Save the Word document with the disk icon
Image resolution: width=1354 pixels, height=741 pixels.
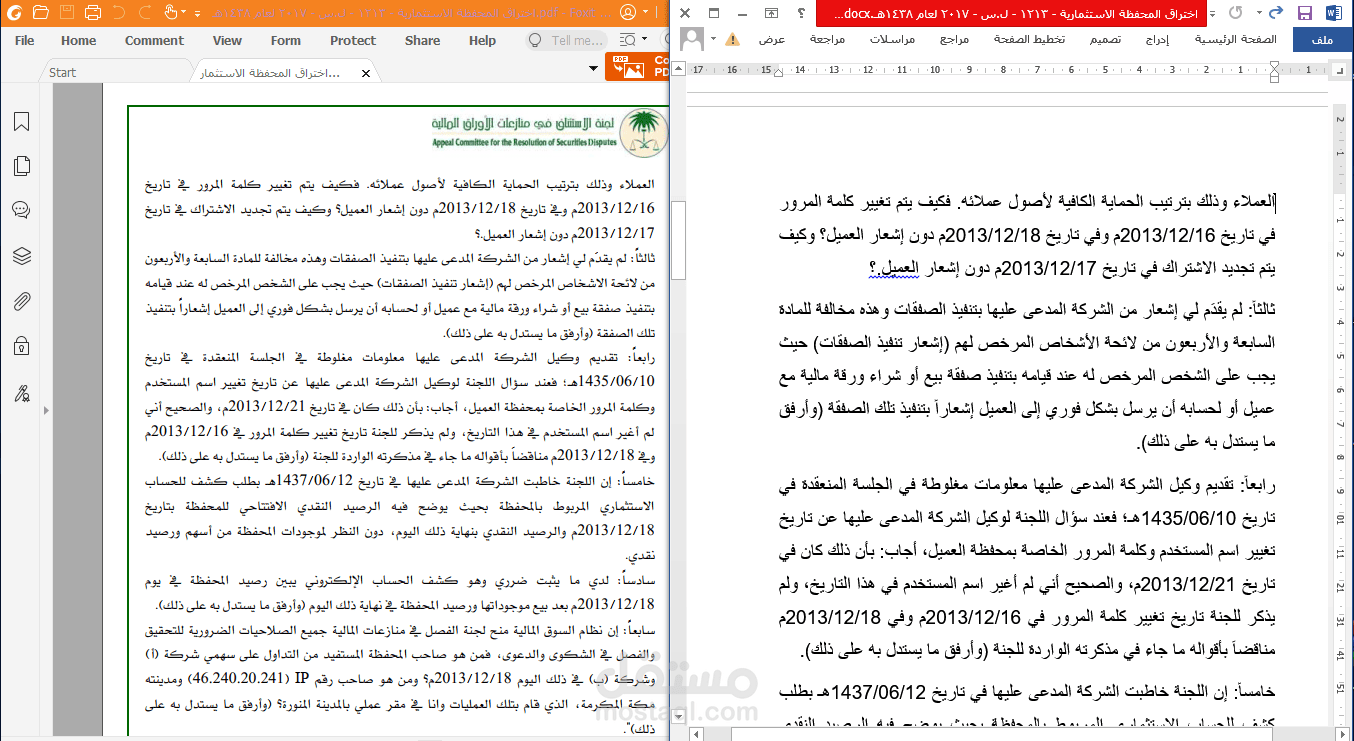[x=1305, y=13]
